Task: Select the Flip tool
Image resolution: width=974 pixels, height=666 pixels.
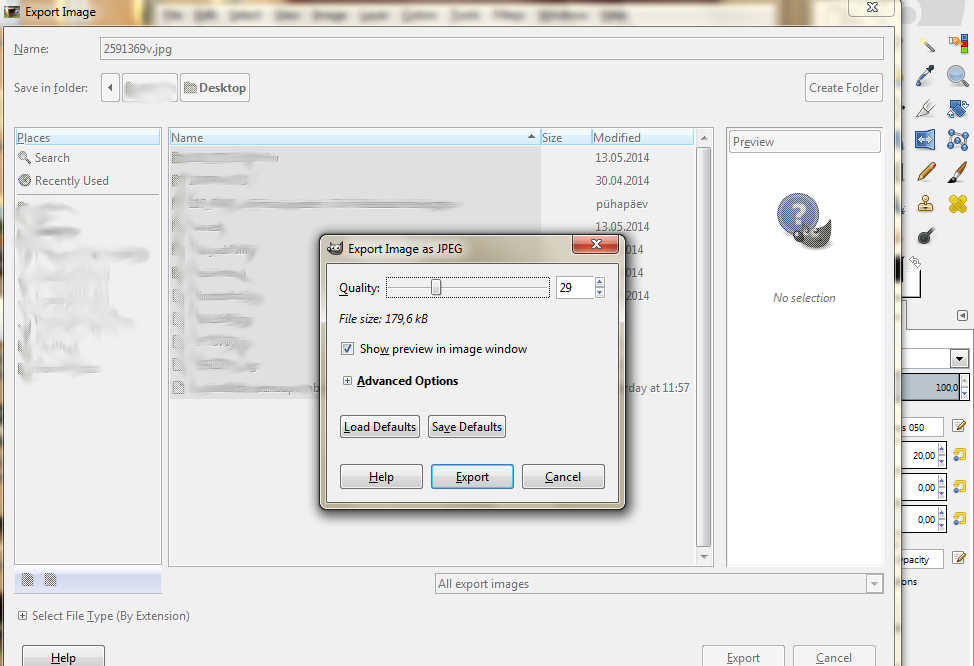Action: coord(925,140)
